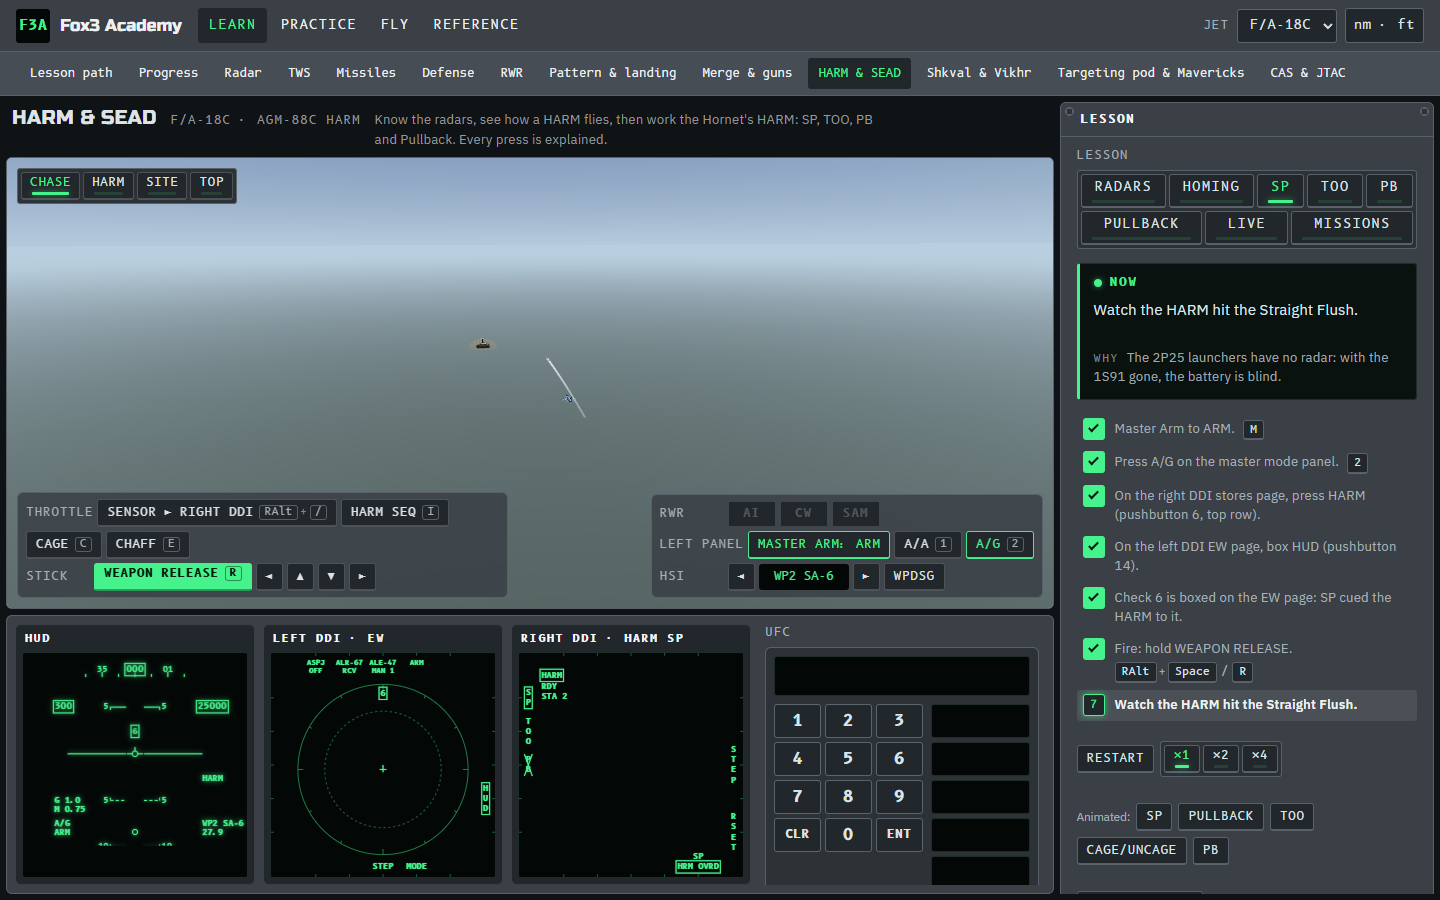The width and height of the screenshot is (1440, 900).
Task: Switch to the Targeting pod & Mavericks tab
Action: 1151,73
